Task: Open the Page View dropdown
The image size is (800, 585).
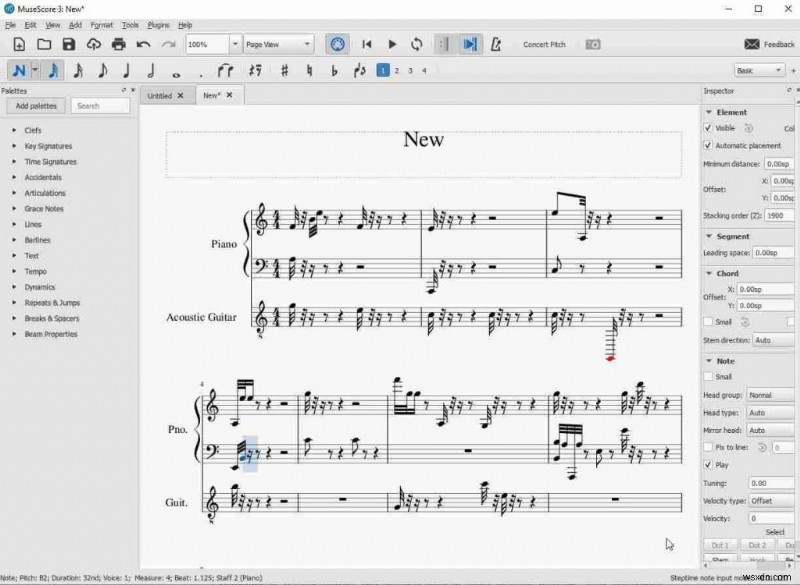Action: [278, 44]
